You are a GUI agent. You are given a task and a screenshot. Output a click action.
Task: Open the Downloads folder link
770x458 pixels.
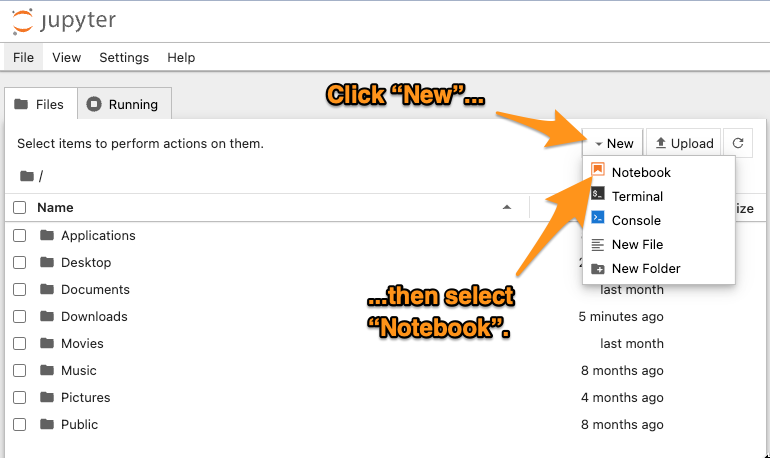(94, 317)
